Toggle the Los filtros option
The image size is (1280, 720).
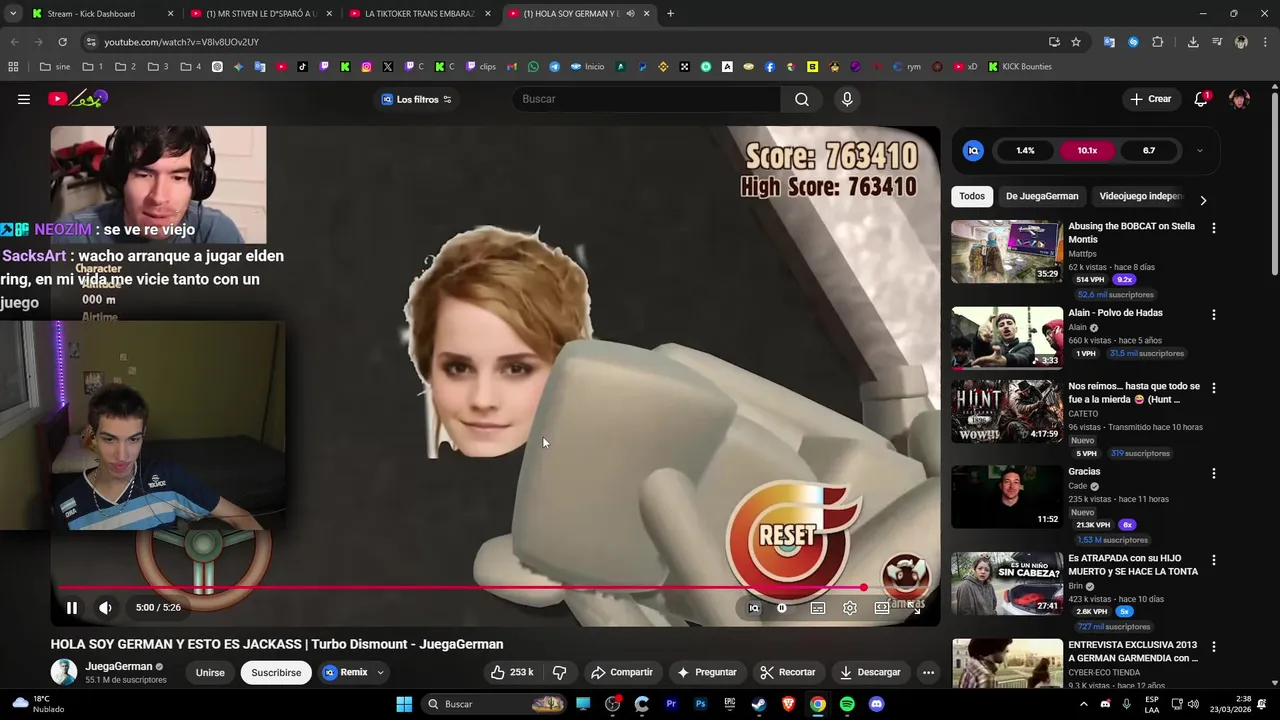coord(417,99)
